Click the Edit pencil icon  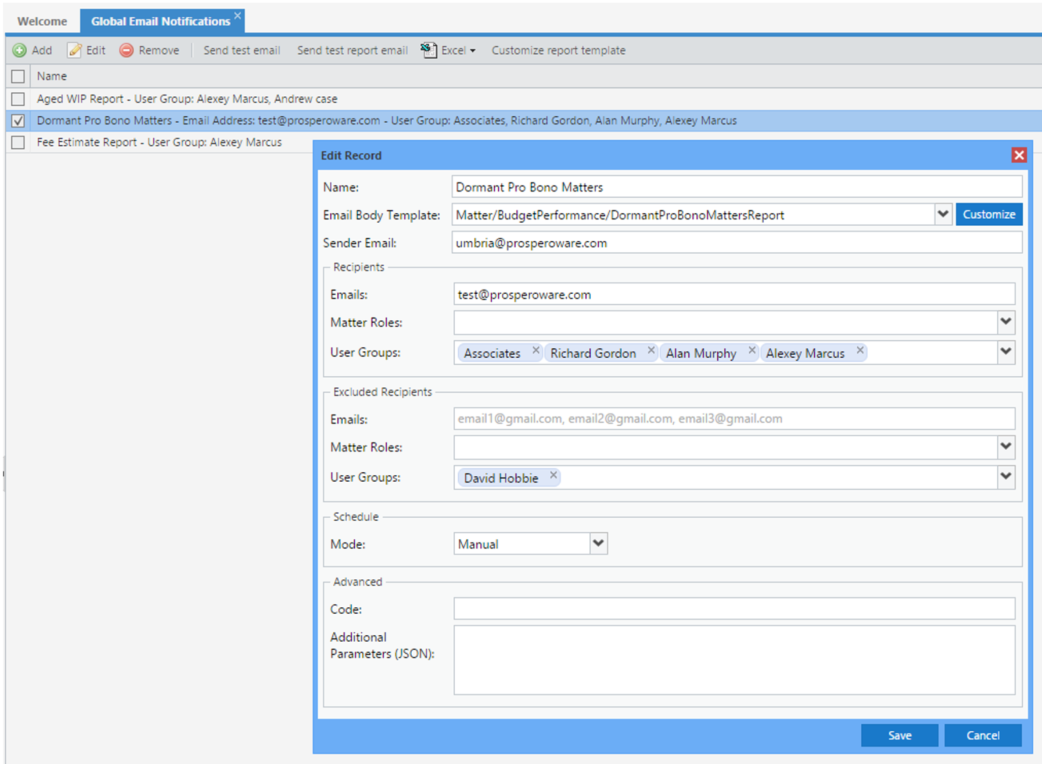[74, 50]
